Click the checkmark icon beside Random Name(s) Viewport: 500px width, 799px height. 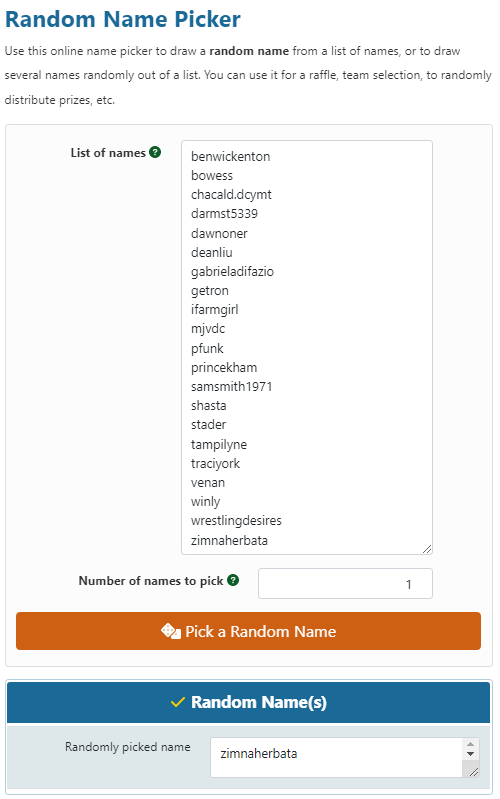click(177, 702)
